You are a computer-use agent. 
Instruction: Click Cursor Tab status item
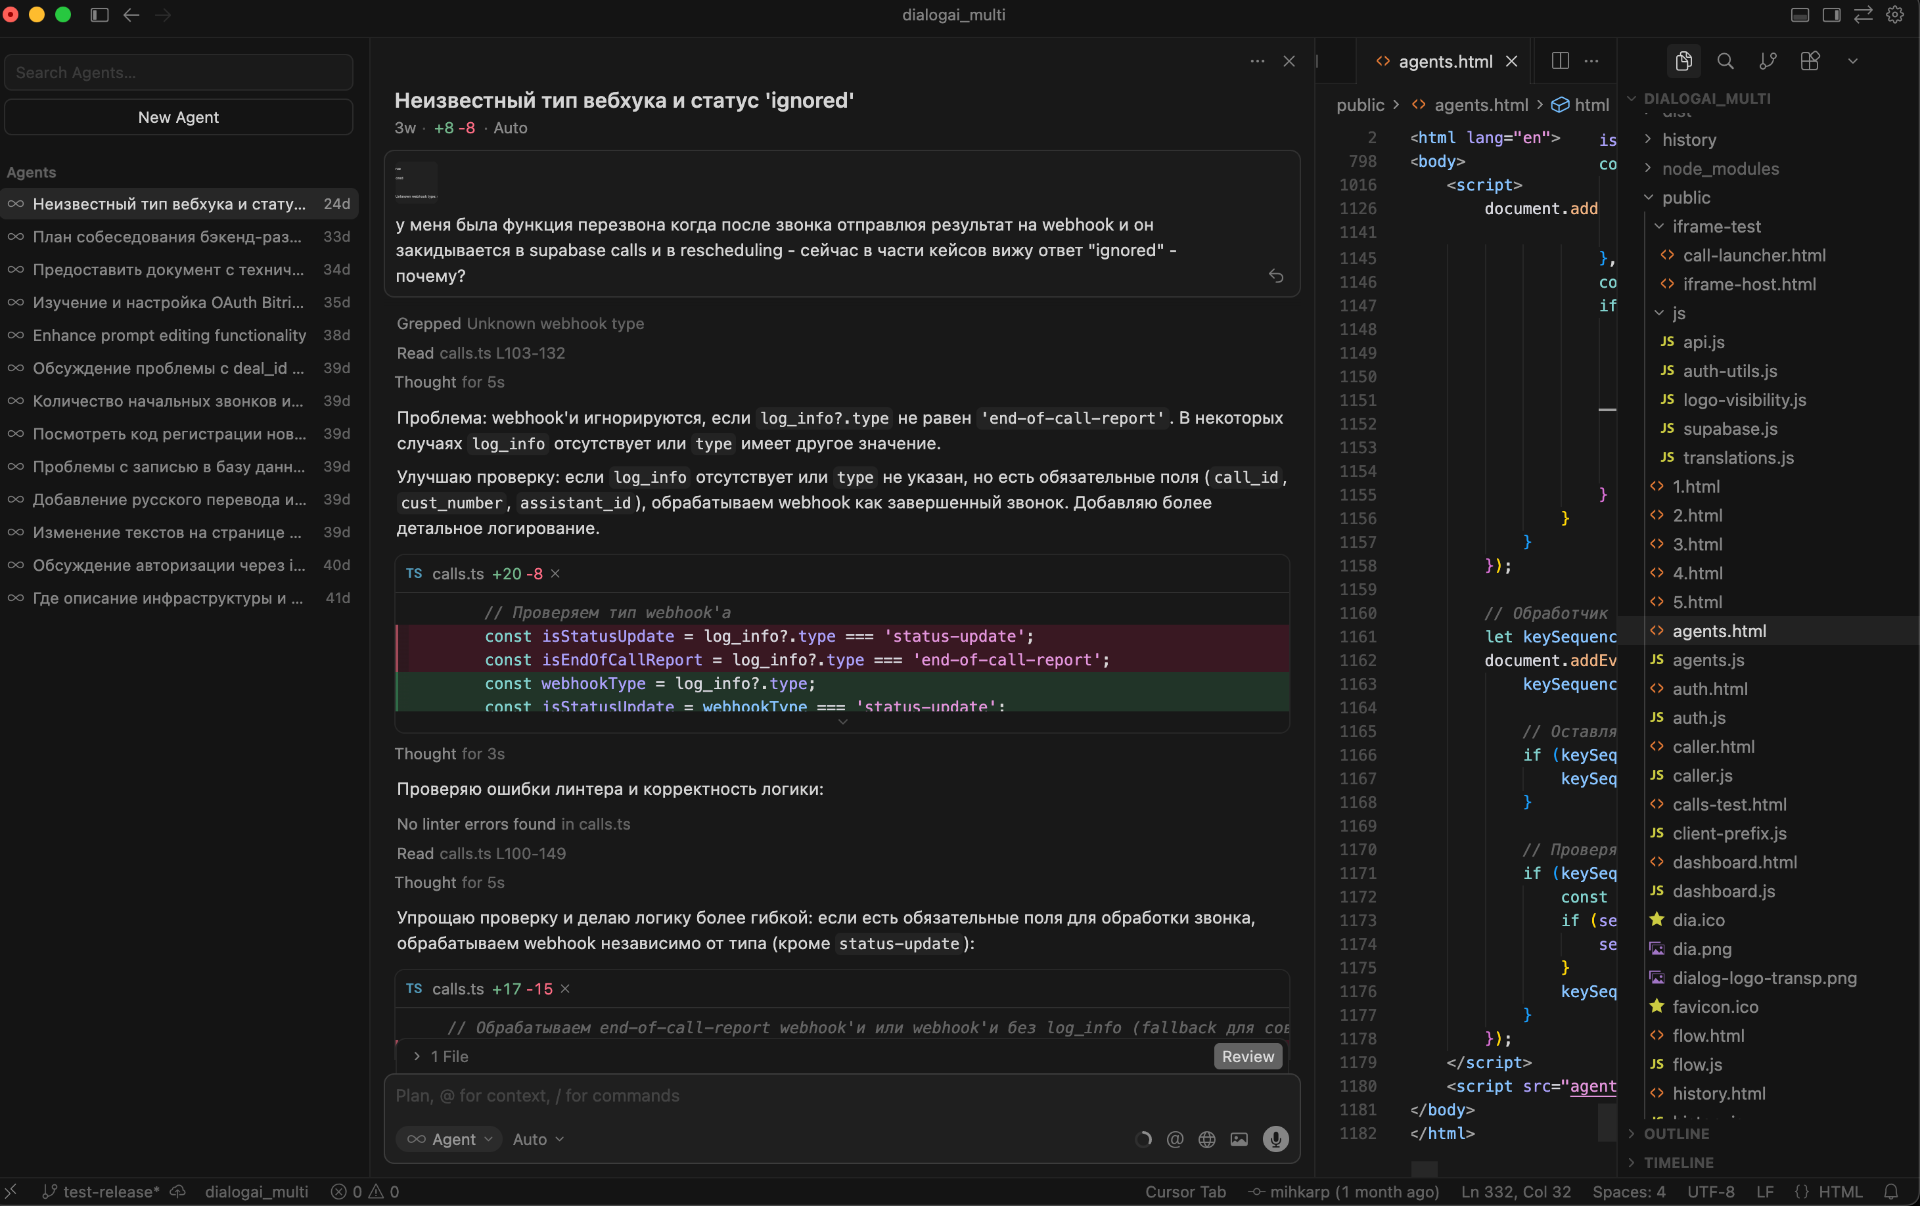point(1185,1192)
